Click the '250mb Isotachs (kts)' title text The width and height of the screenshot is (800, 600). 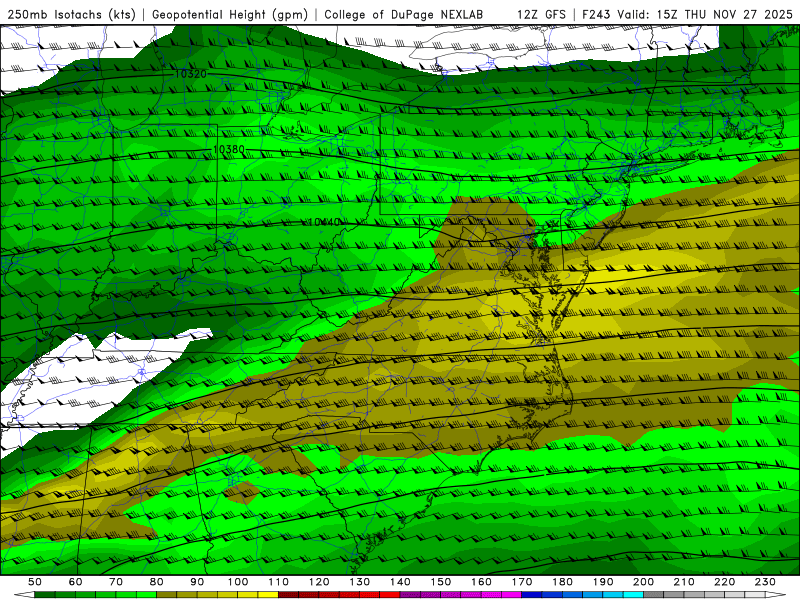pyautogui.click(x=71, y=15)
